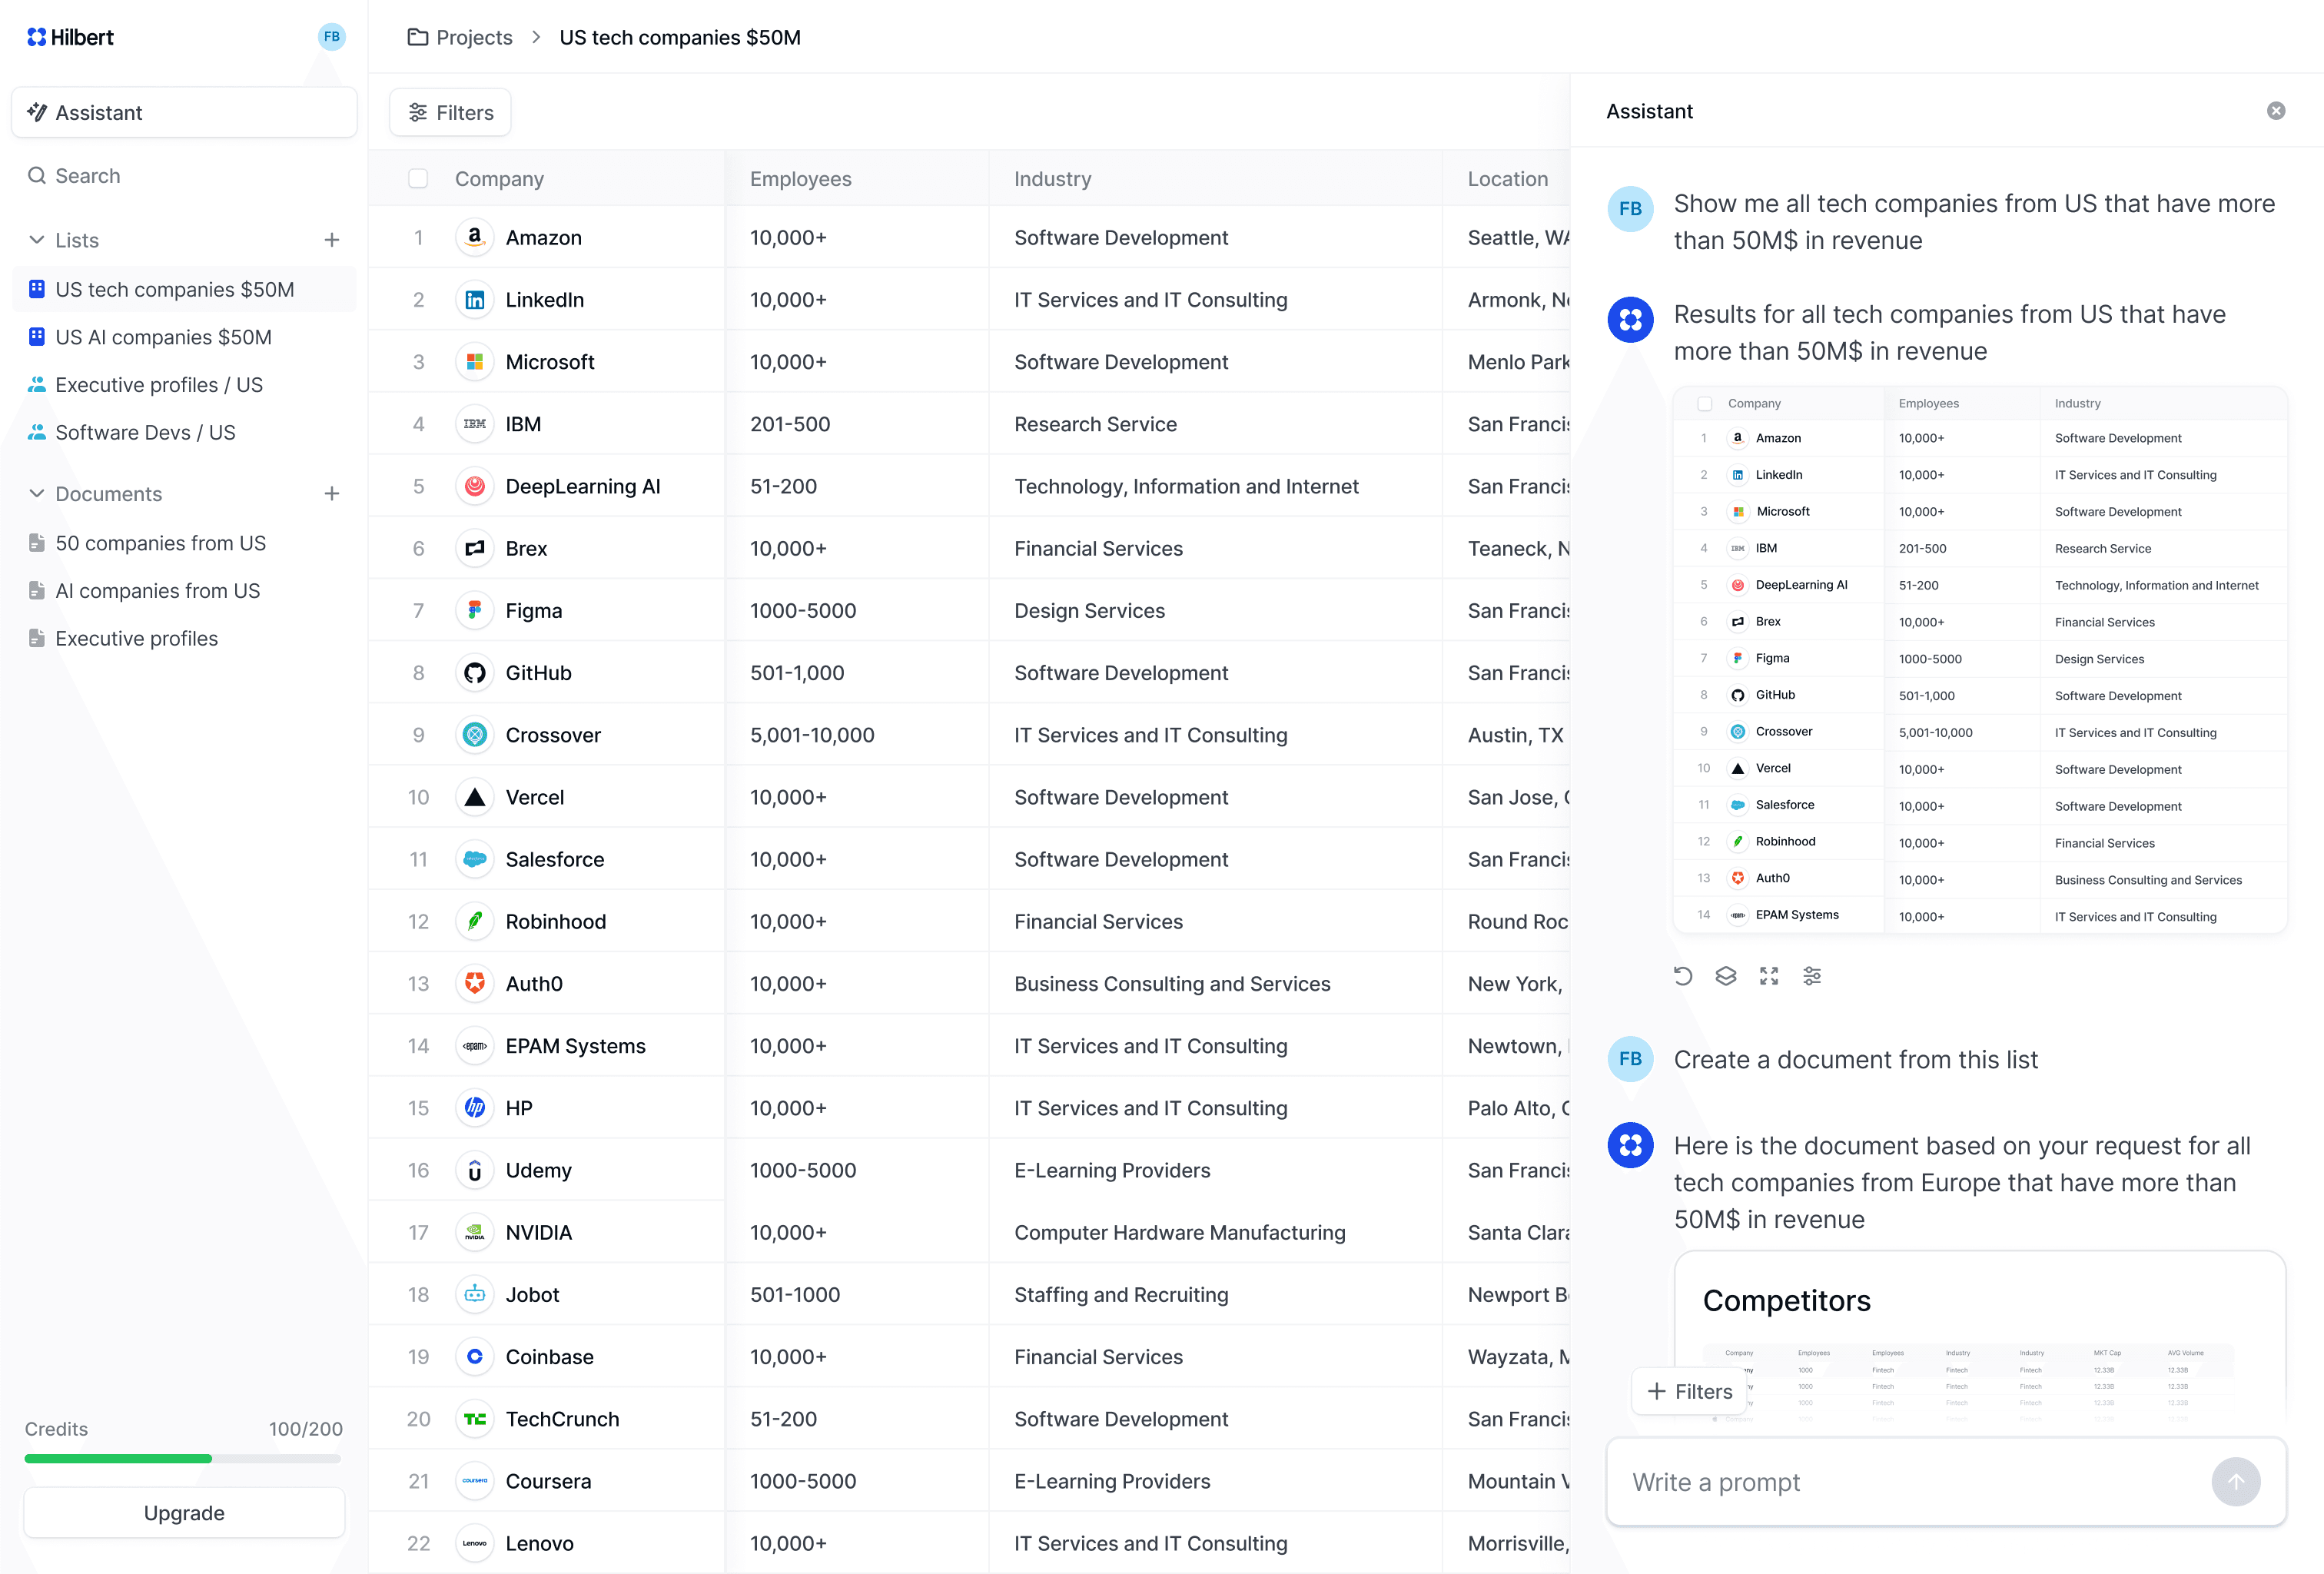This screenshot has width=2324, height=1574.
Task: Click the Upgrade button
Action: [184, 1513]
